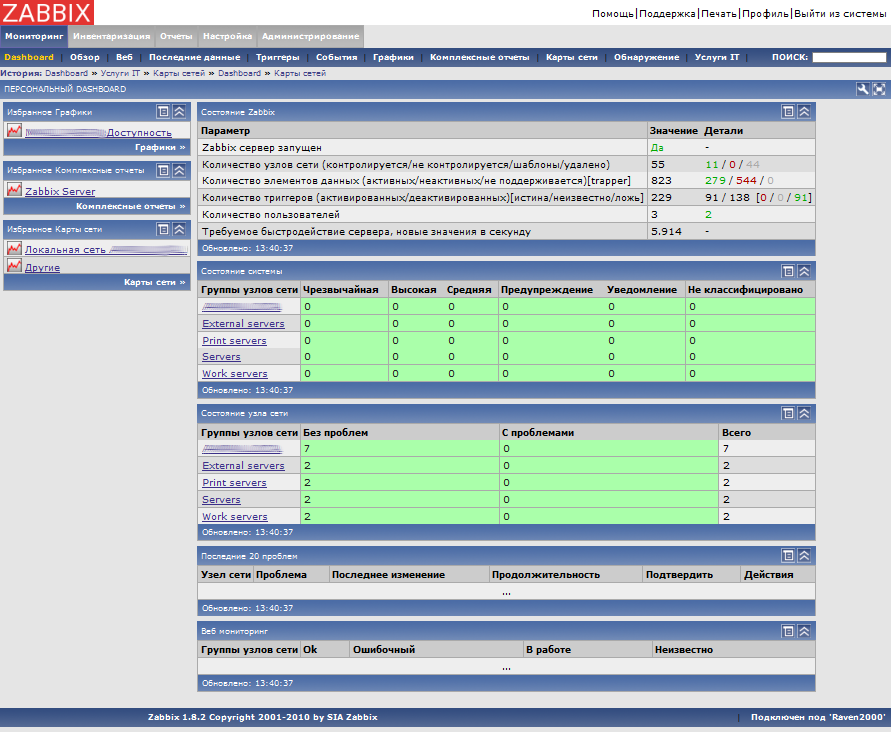Click the ZABBIX logo
The image size is (891, 732).
pyautogui.click(x=47, y=13)
